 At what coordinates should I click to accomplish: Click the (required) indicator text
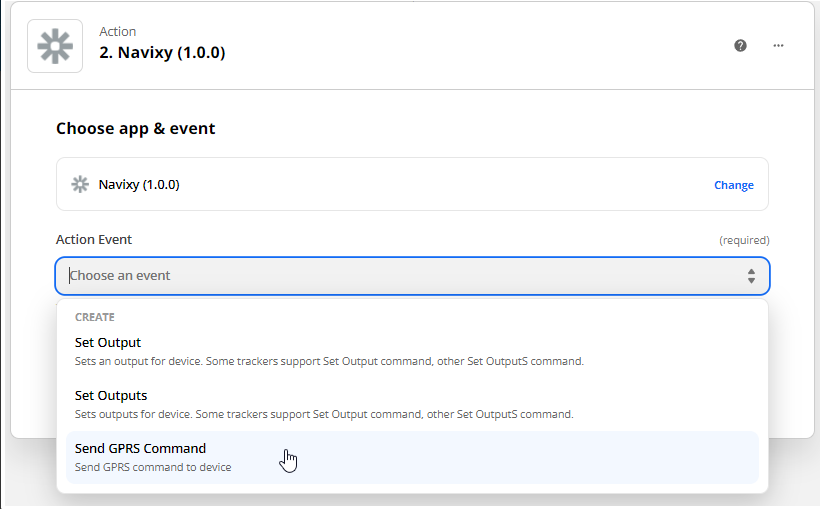tap(744, 240)
